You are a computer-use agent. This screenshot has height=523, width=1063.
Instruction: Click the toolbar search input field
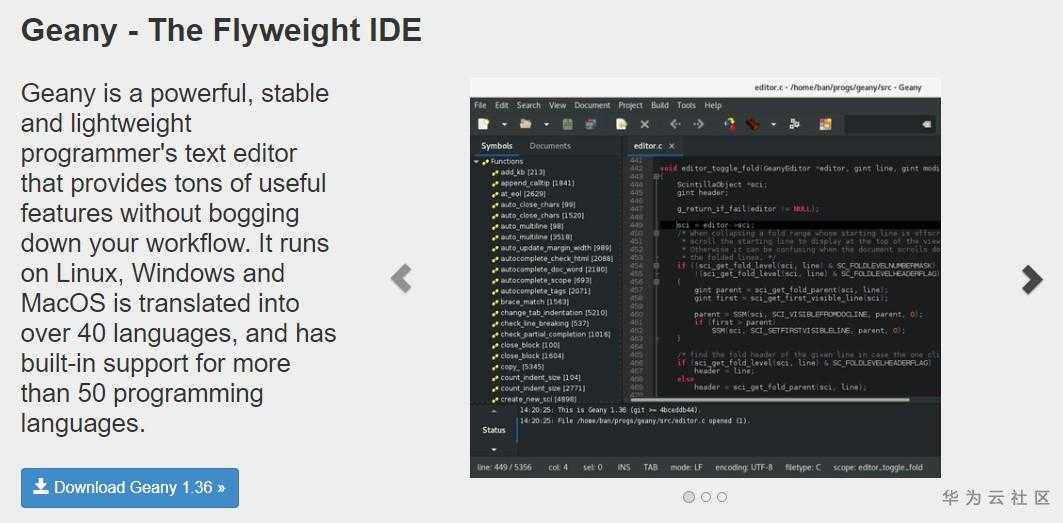(x=889, y=124)
